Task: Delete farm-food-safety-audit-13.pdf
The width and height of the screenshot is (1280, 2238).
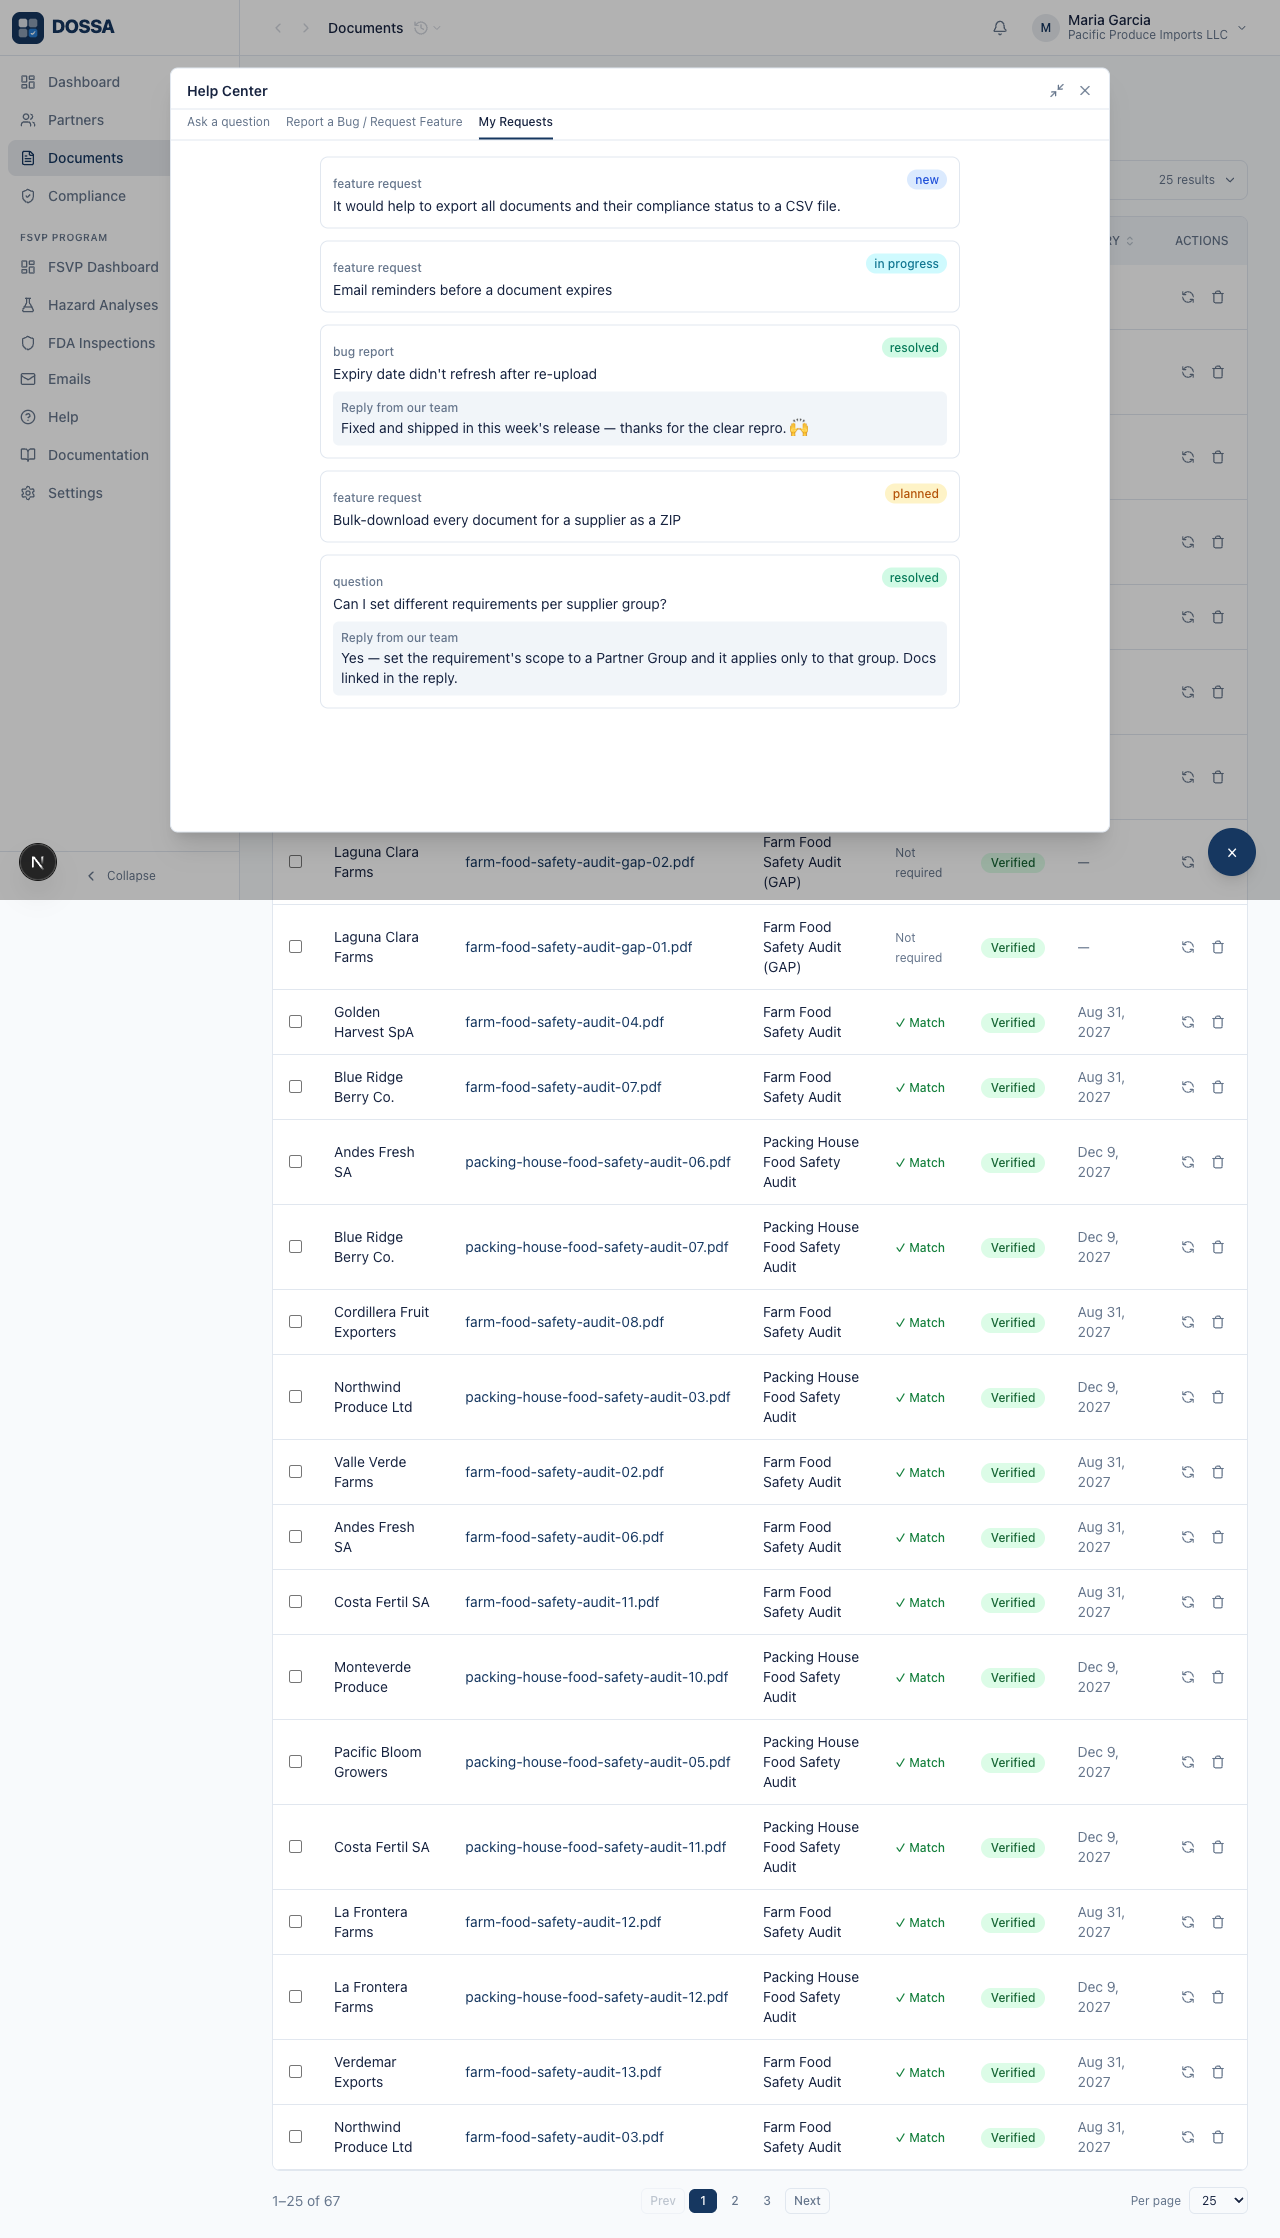Action: pos(1218,2072)
